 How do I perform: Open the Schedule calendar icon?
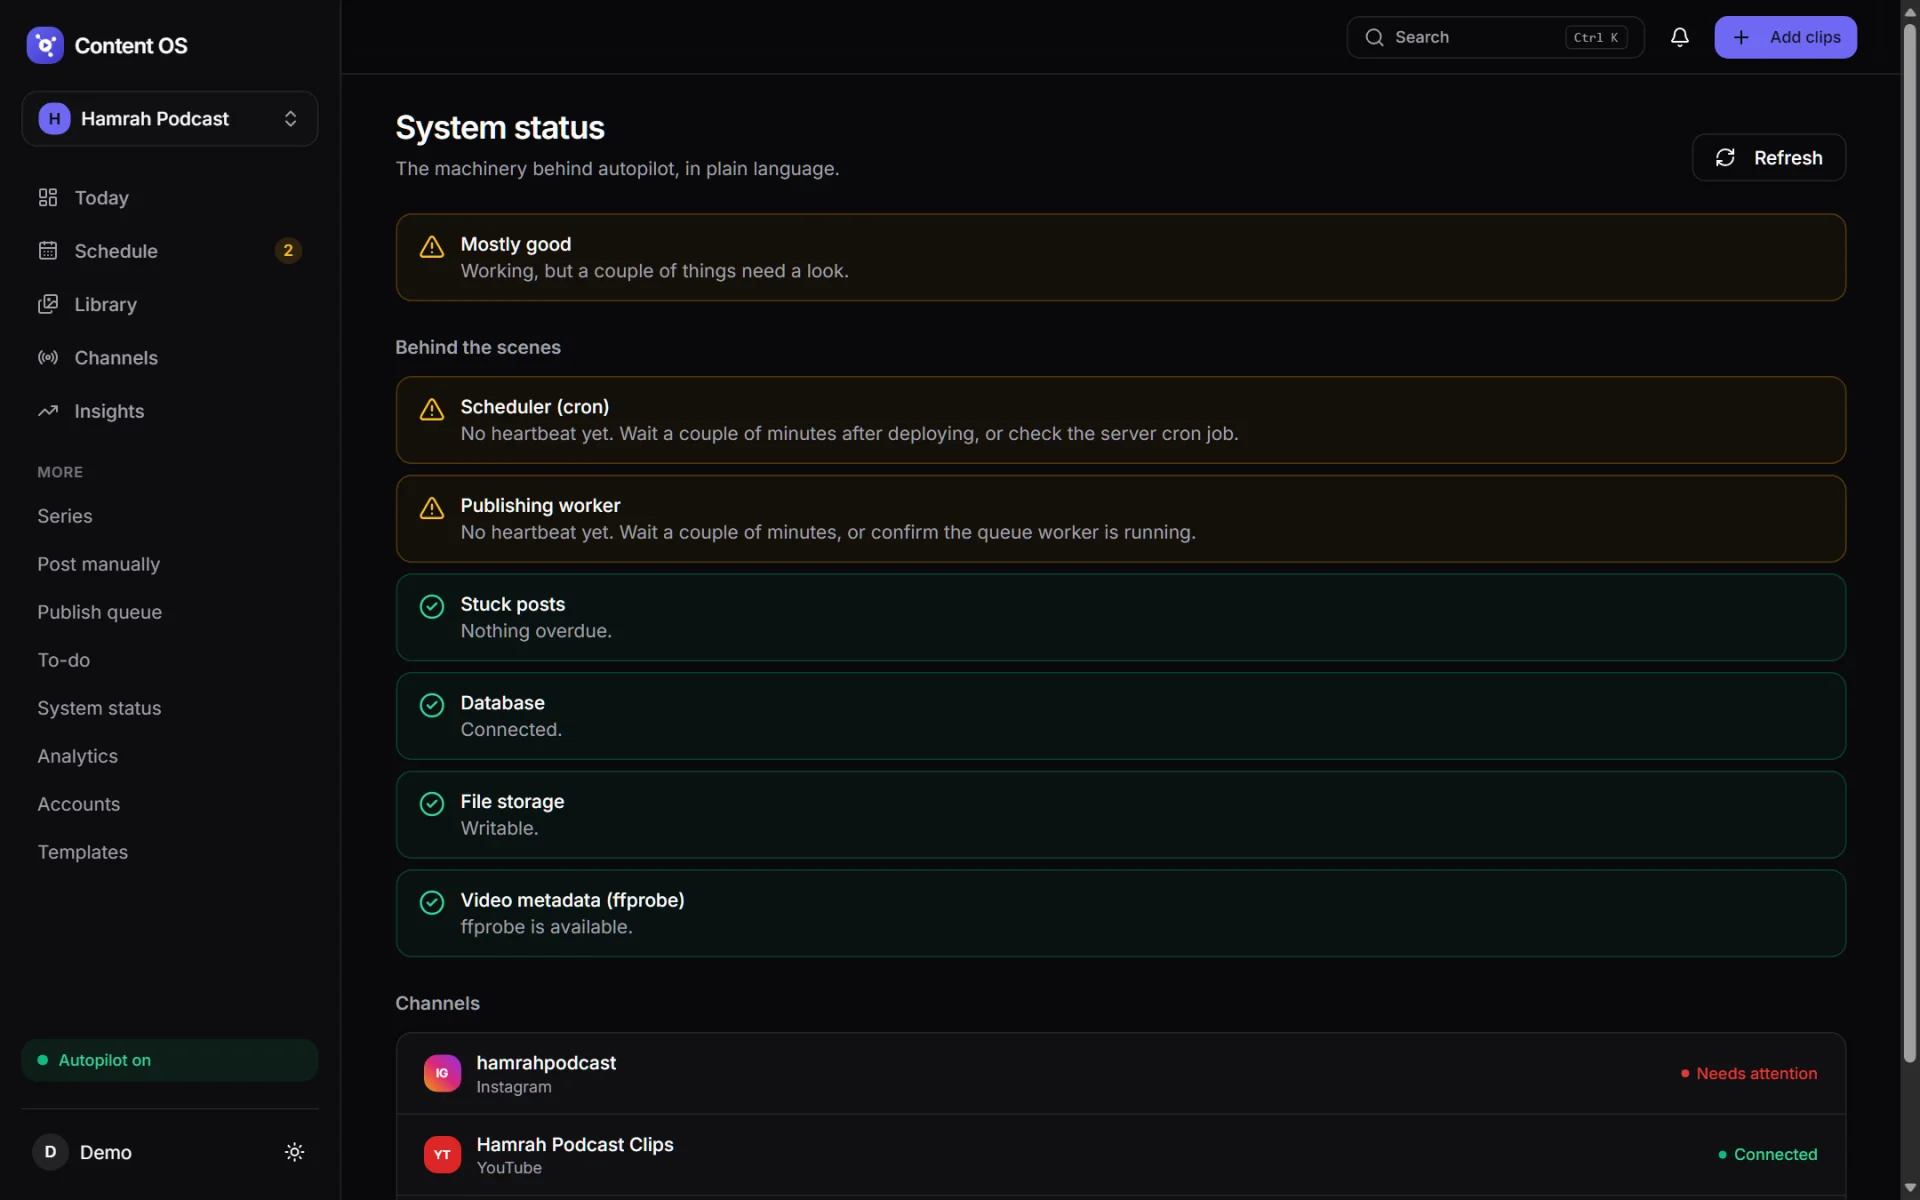48,251
